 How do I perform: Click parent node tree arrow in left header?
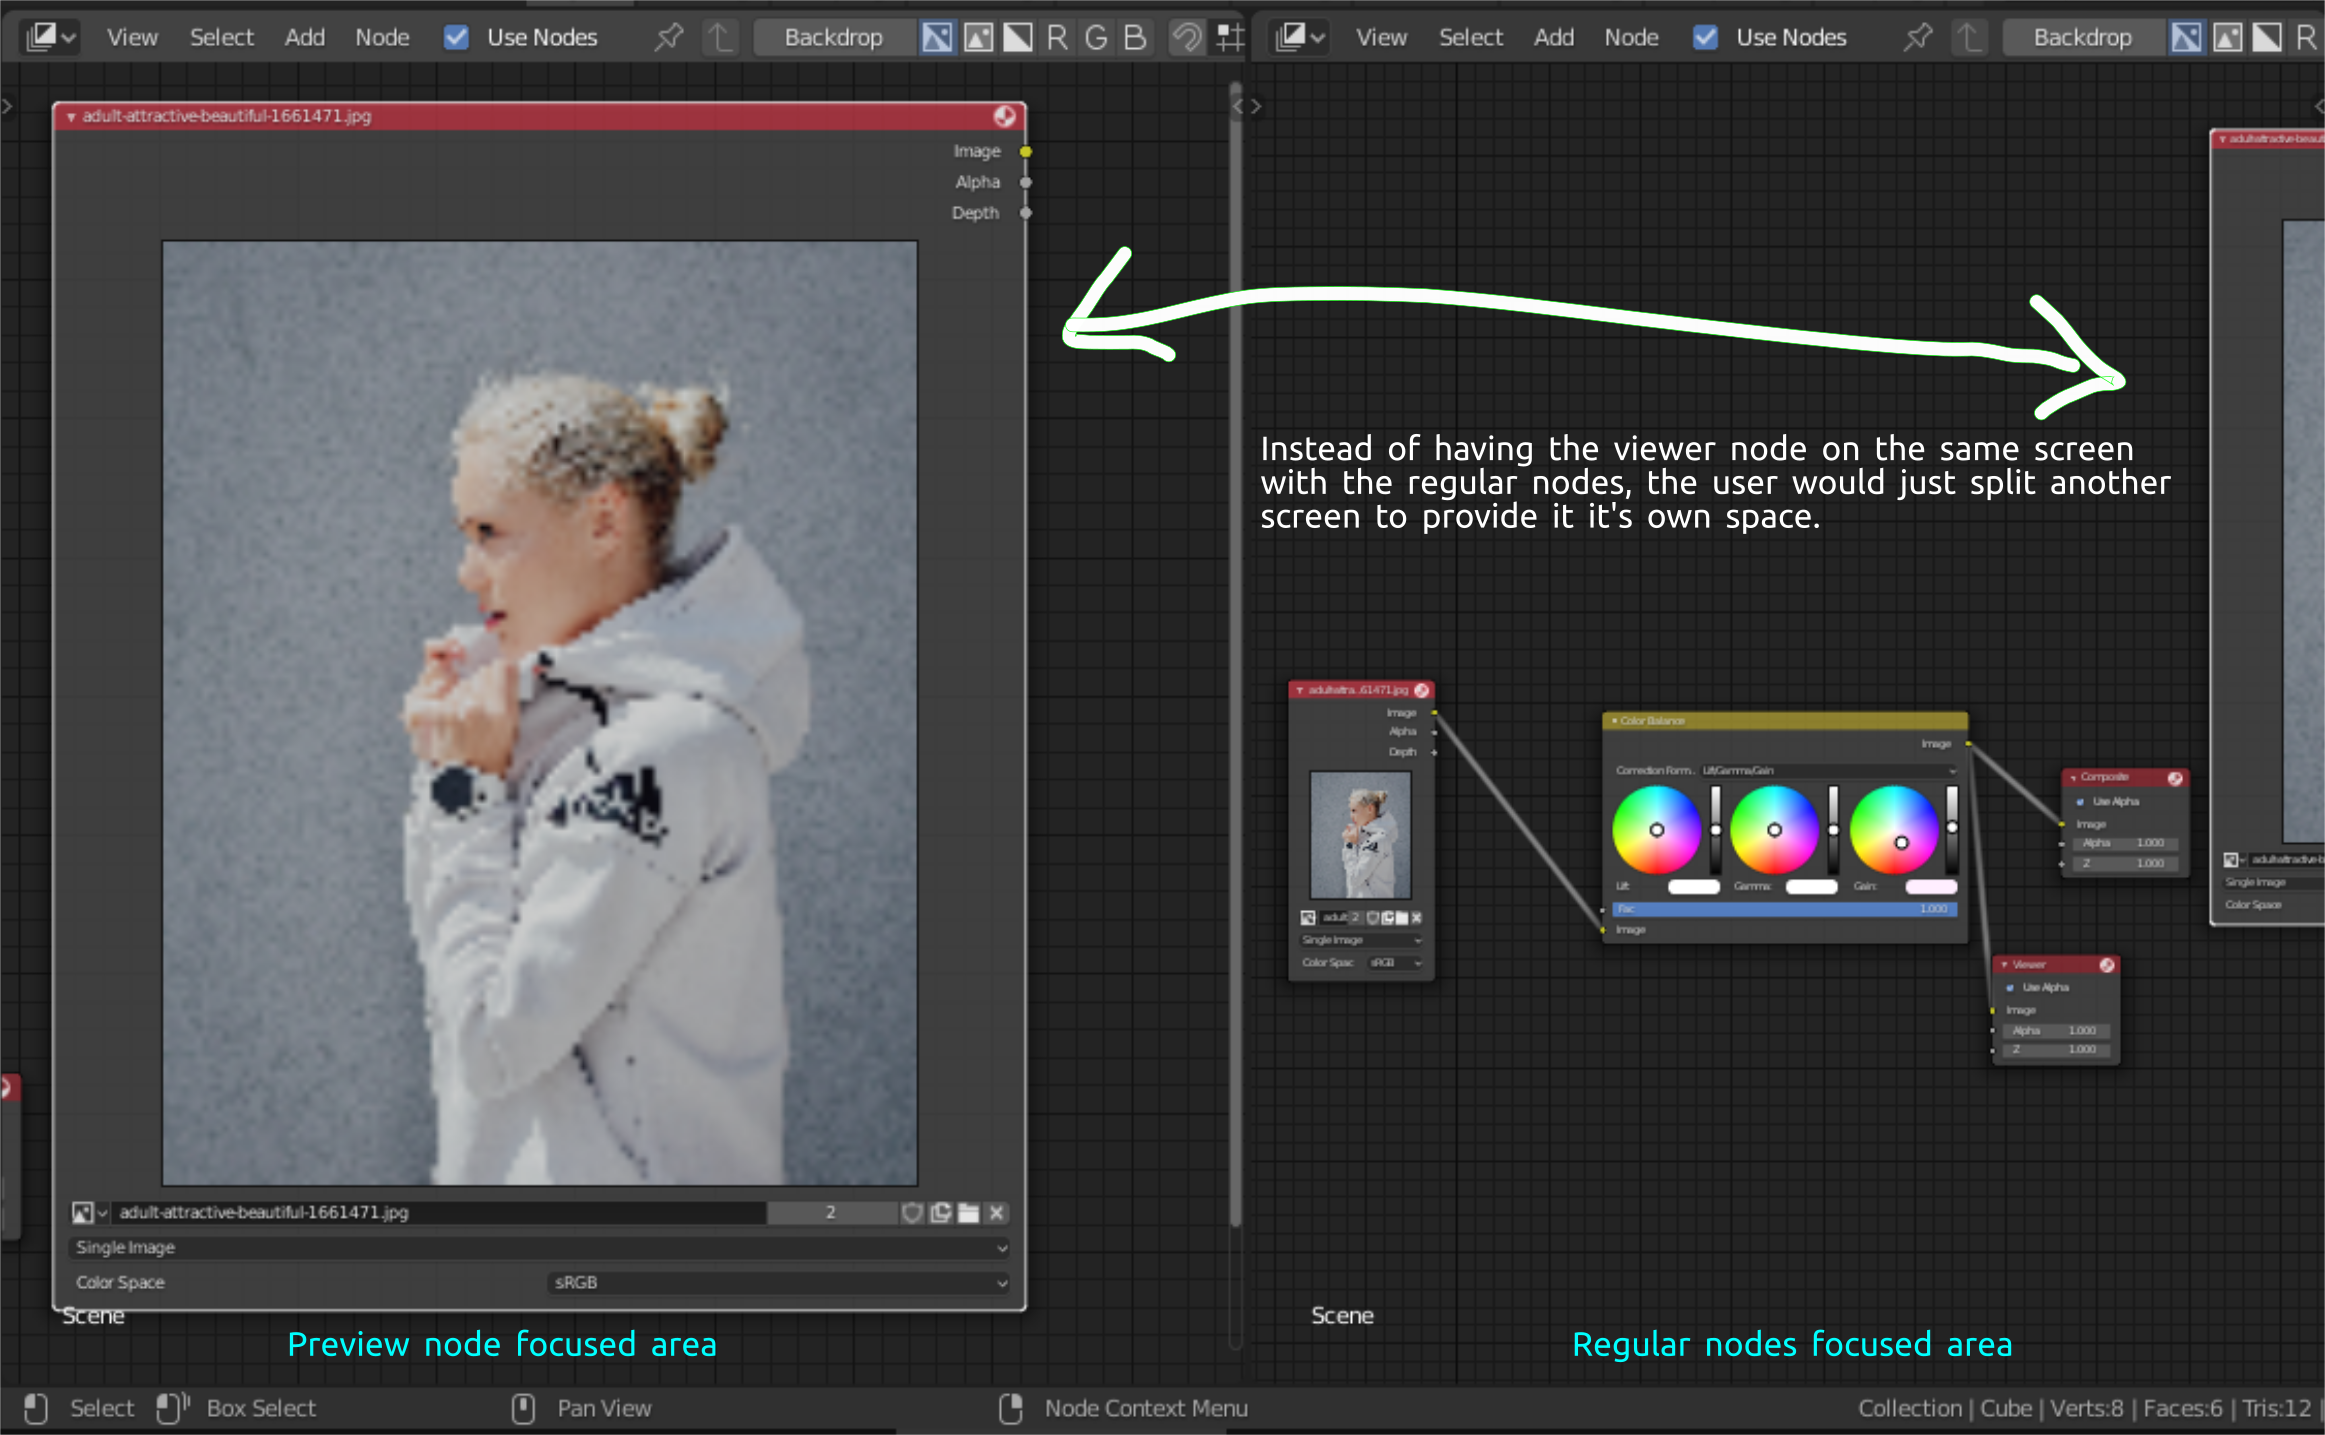[719, 37]
